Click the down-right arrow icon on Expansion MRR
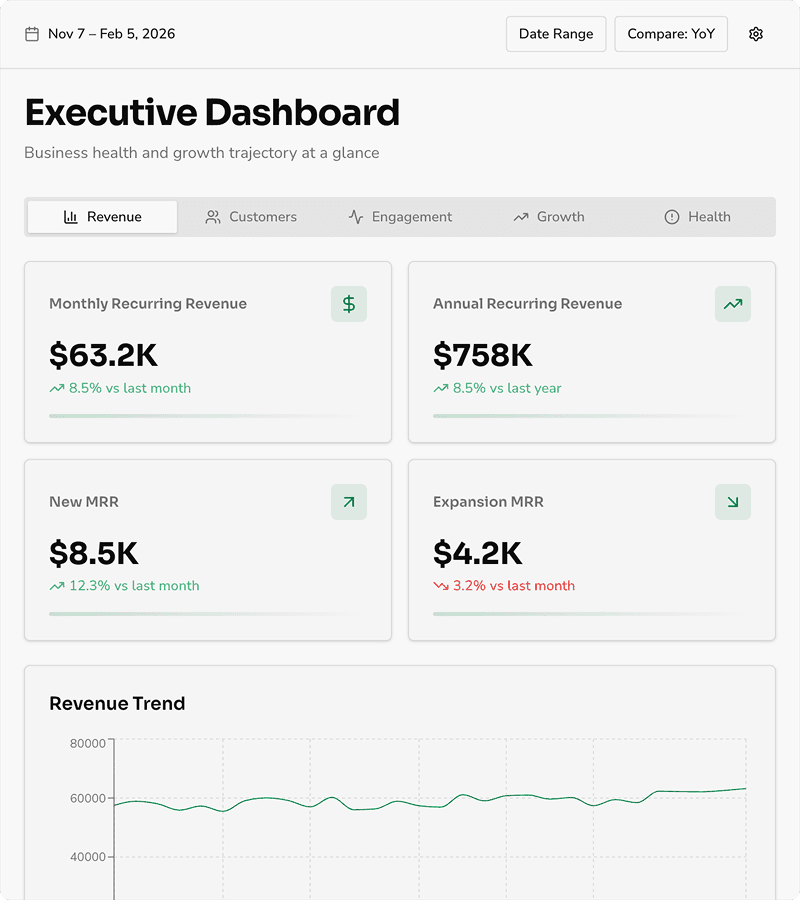The height and width of the screenshot is (900, 800). click(x=733, y=502)
